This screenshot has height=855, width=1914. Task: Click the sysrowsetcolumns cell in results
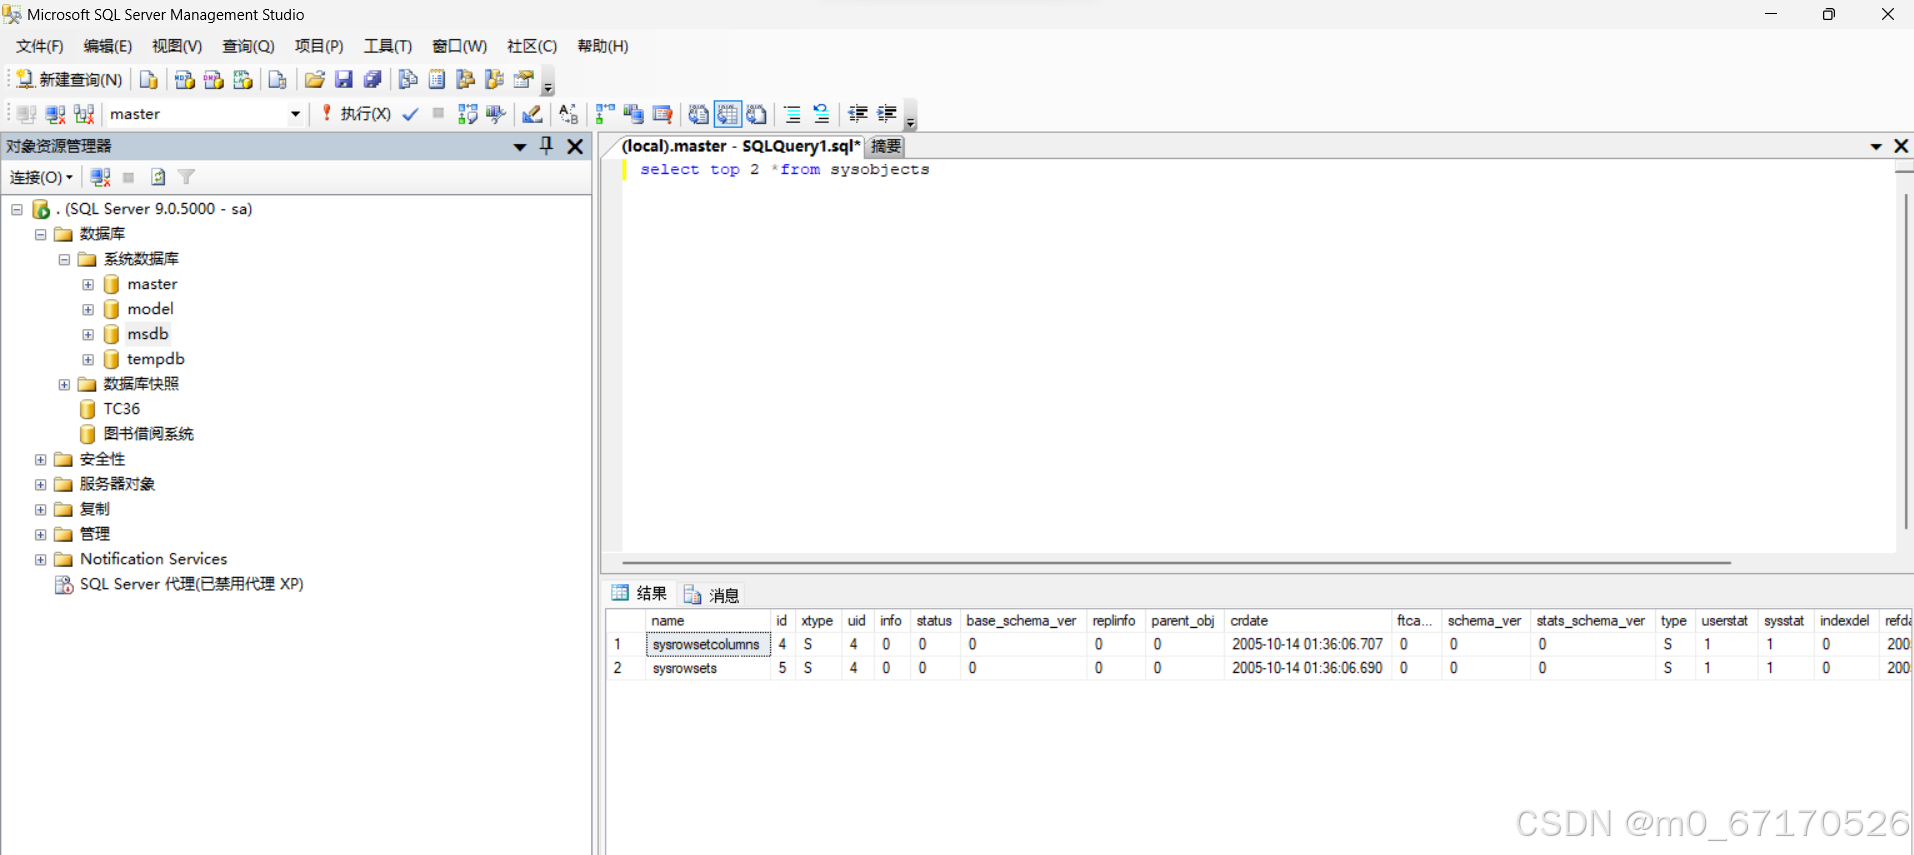(x=707, y=645)
